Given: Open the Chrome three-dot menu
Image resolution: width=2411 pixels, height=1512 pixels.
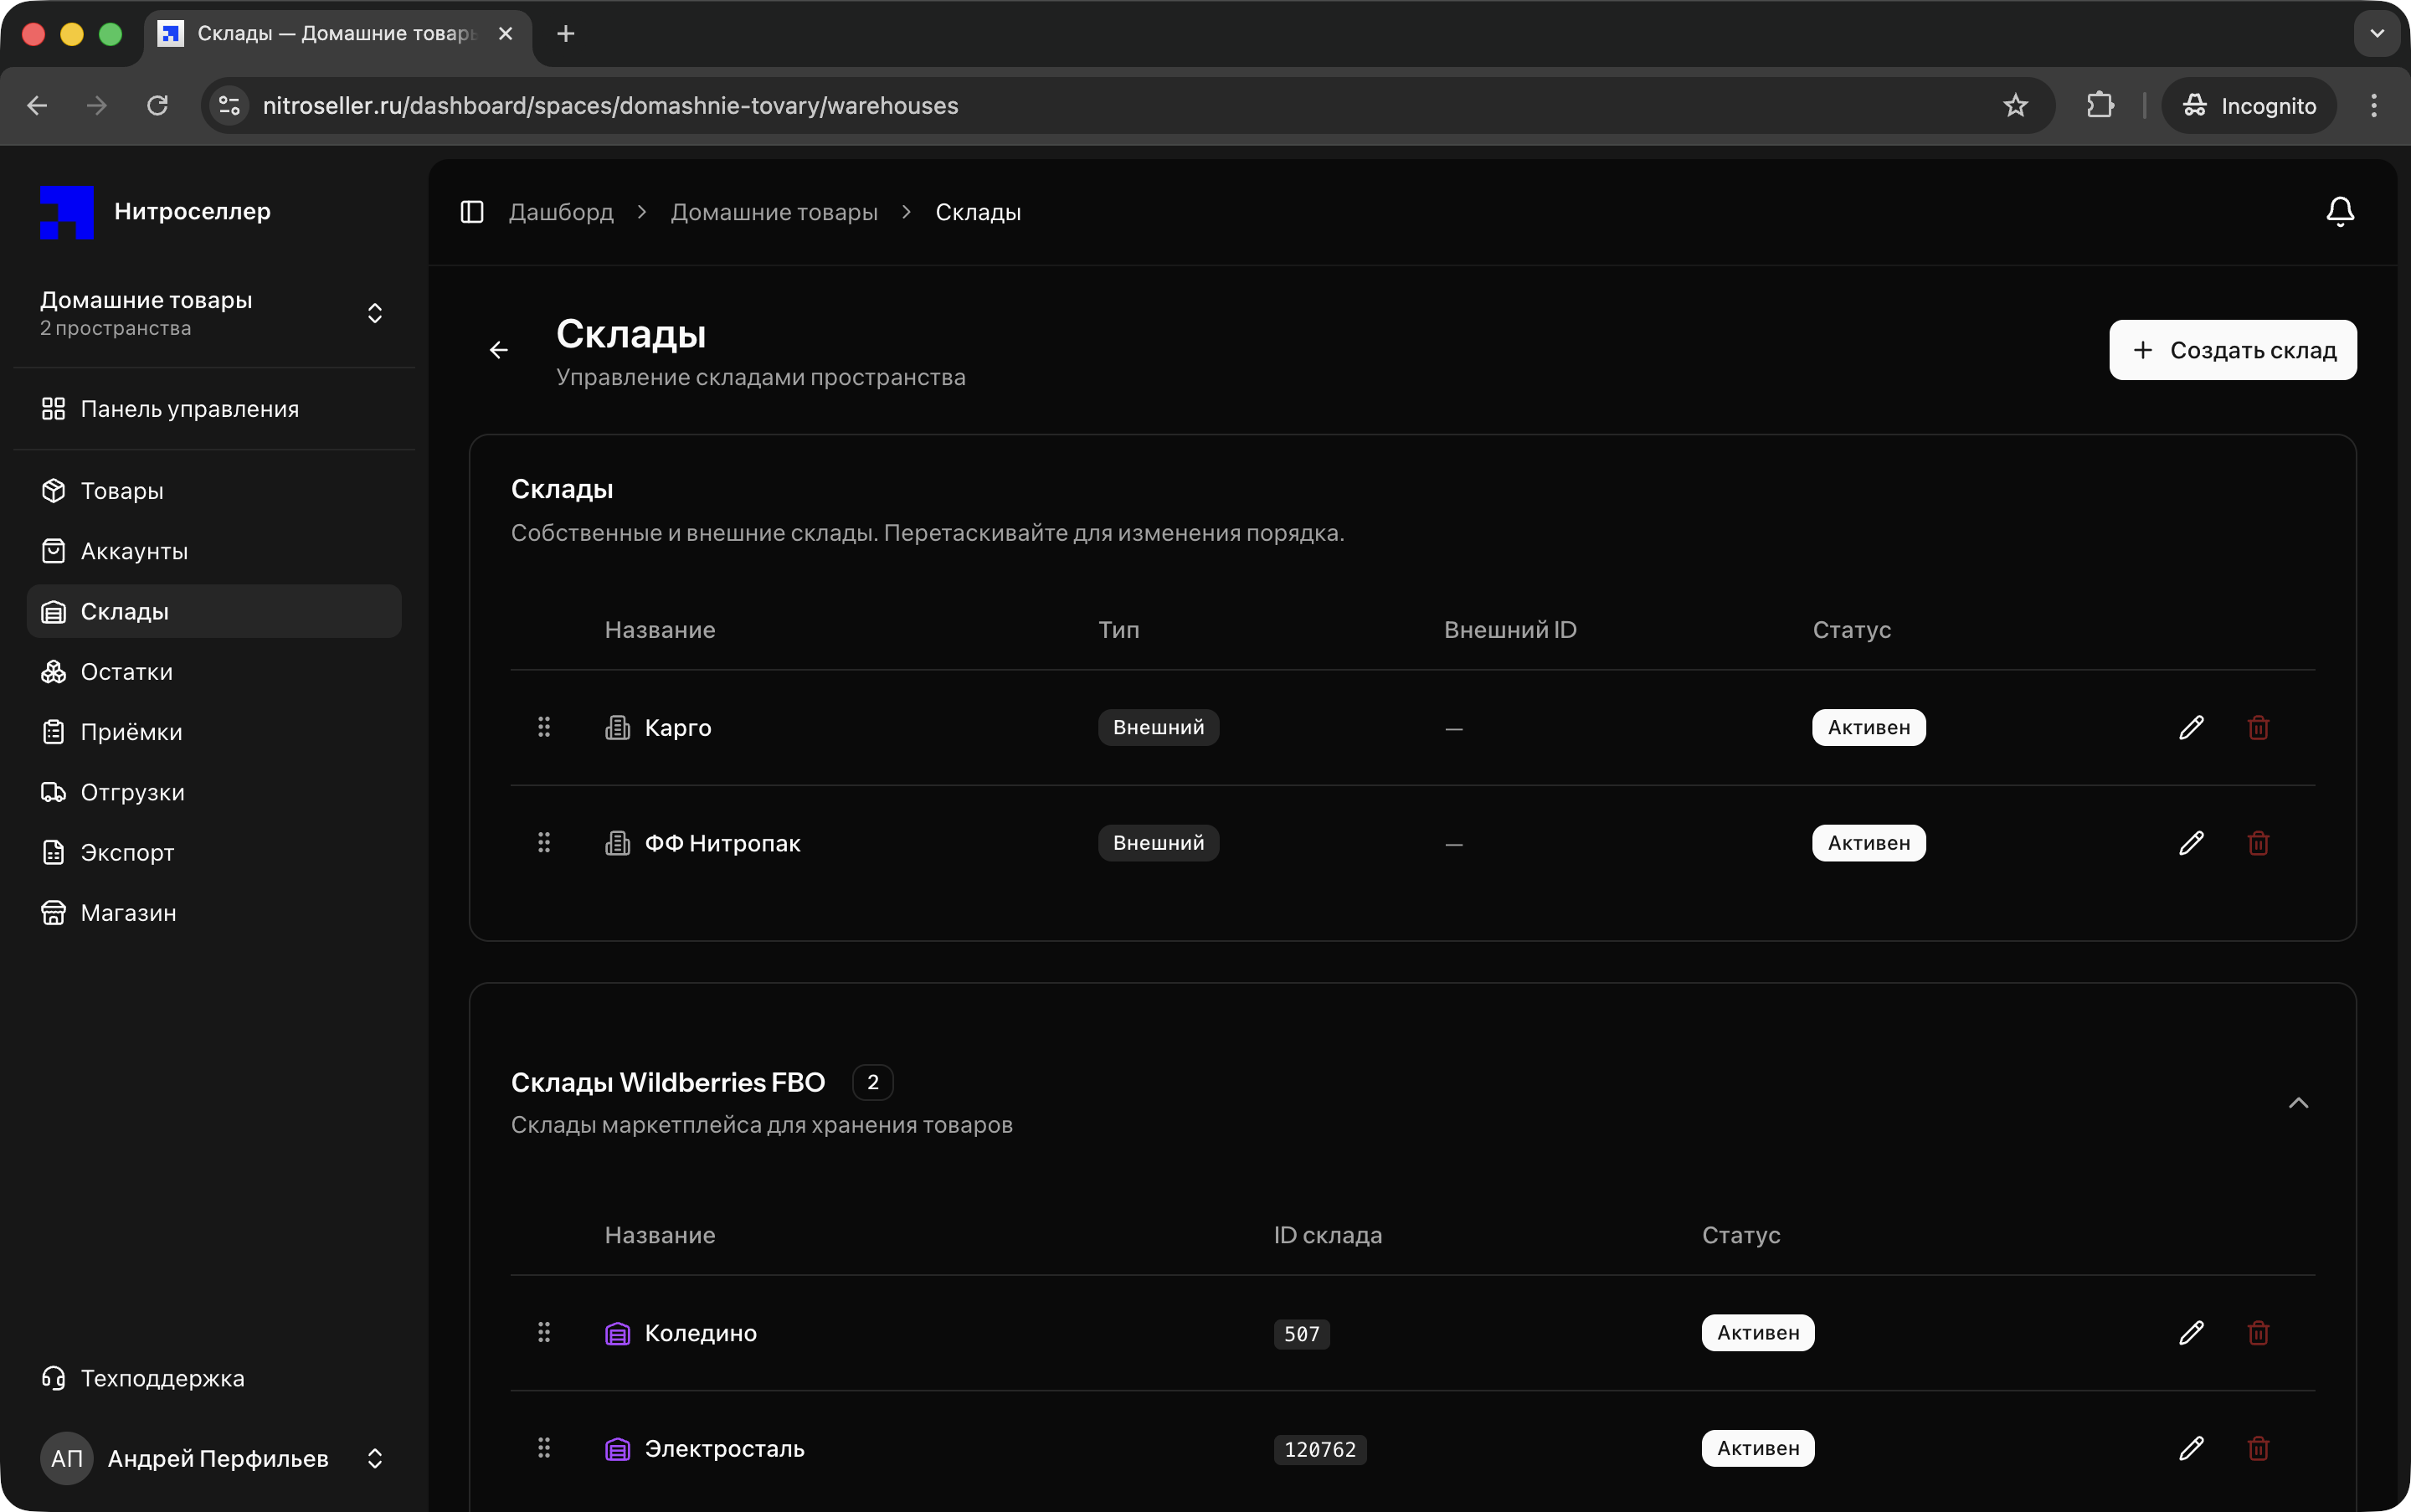Looking at the screenshot, I should (2373, 106).
